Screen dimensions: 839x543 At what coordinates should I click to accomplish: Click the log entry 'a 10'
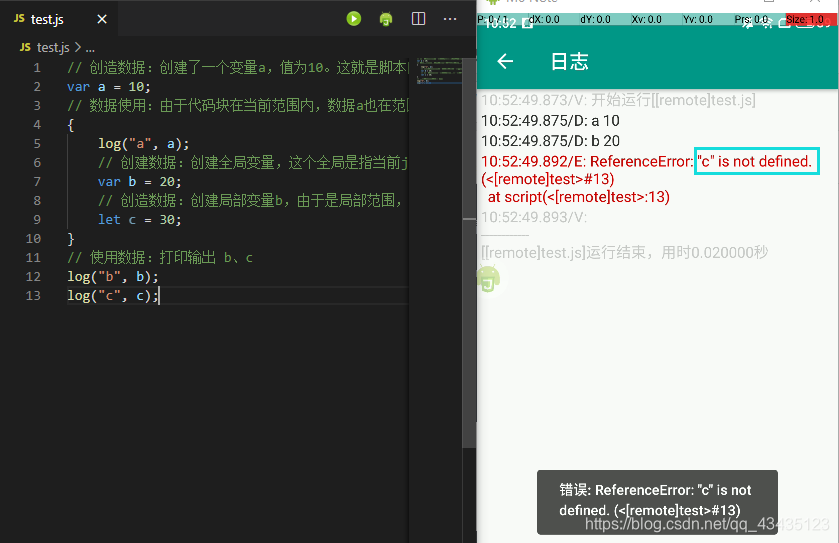[550, 120]
